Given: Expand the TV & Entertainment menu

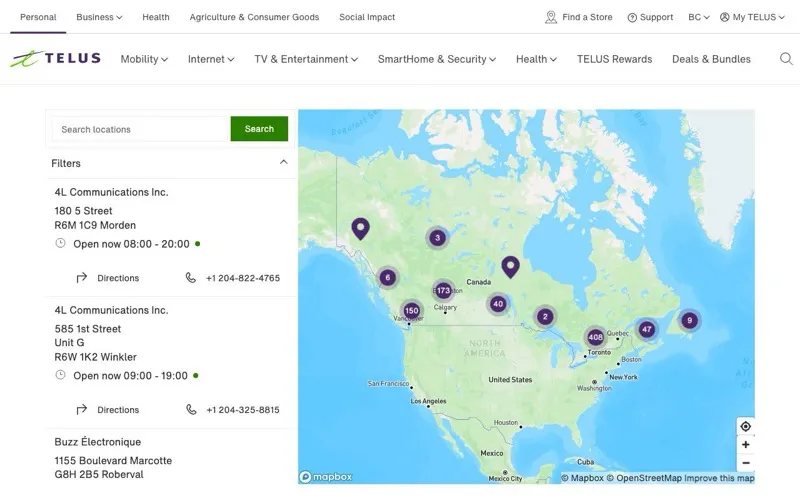Looking at the screenshot, I should [x=306, y=59].
